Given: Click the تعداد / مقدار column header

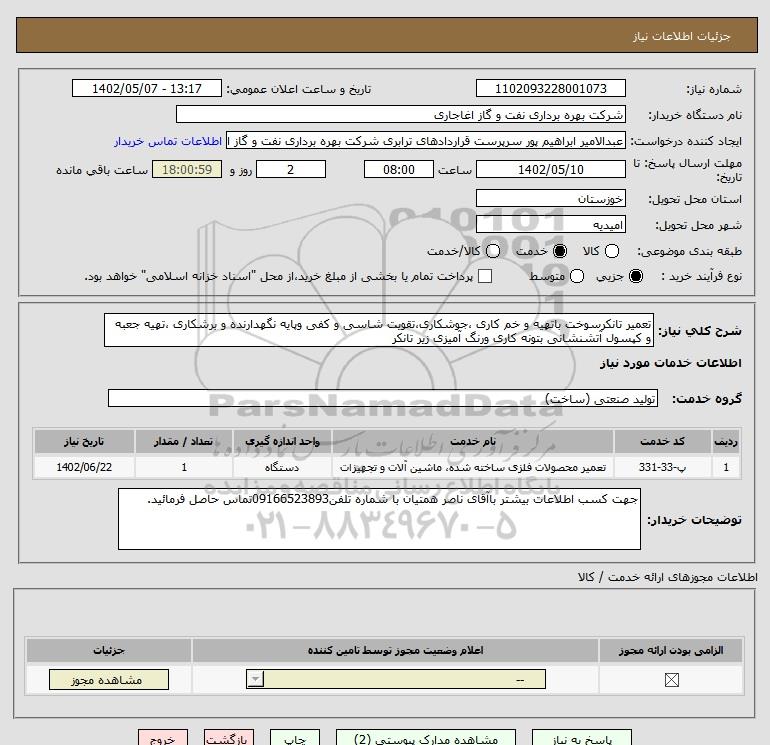Looking at the screenshot, I should click(x=184, y=441).
